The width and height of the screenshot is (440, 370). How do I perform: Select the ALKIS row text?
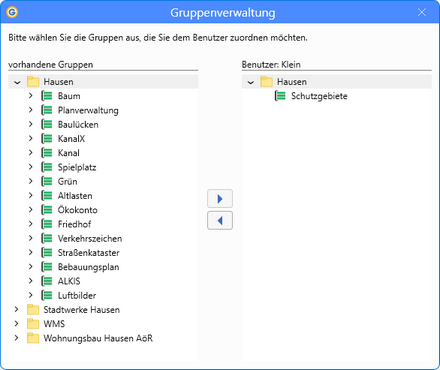[69, 281]
